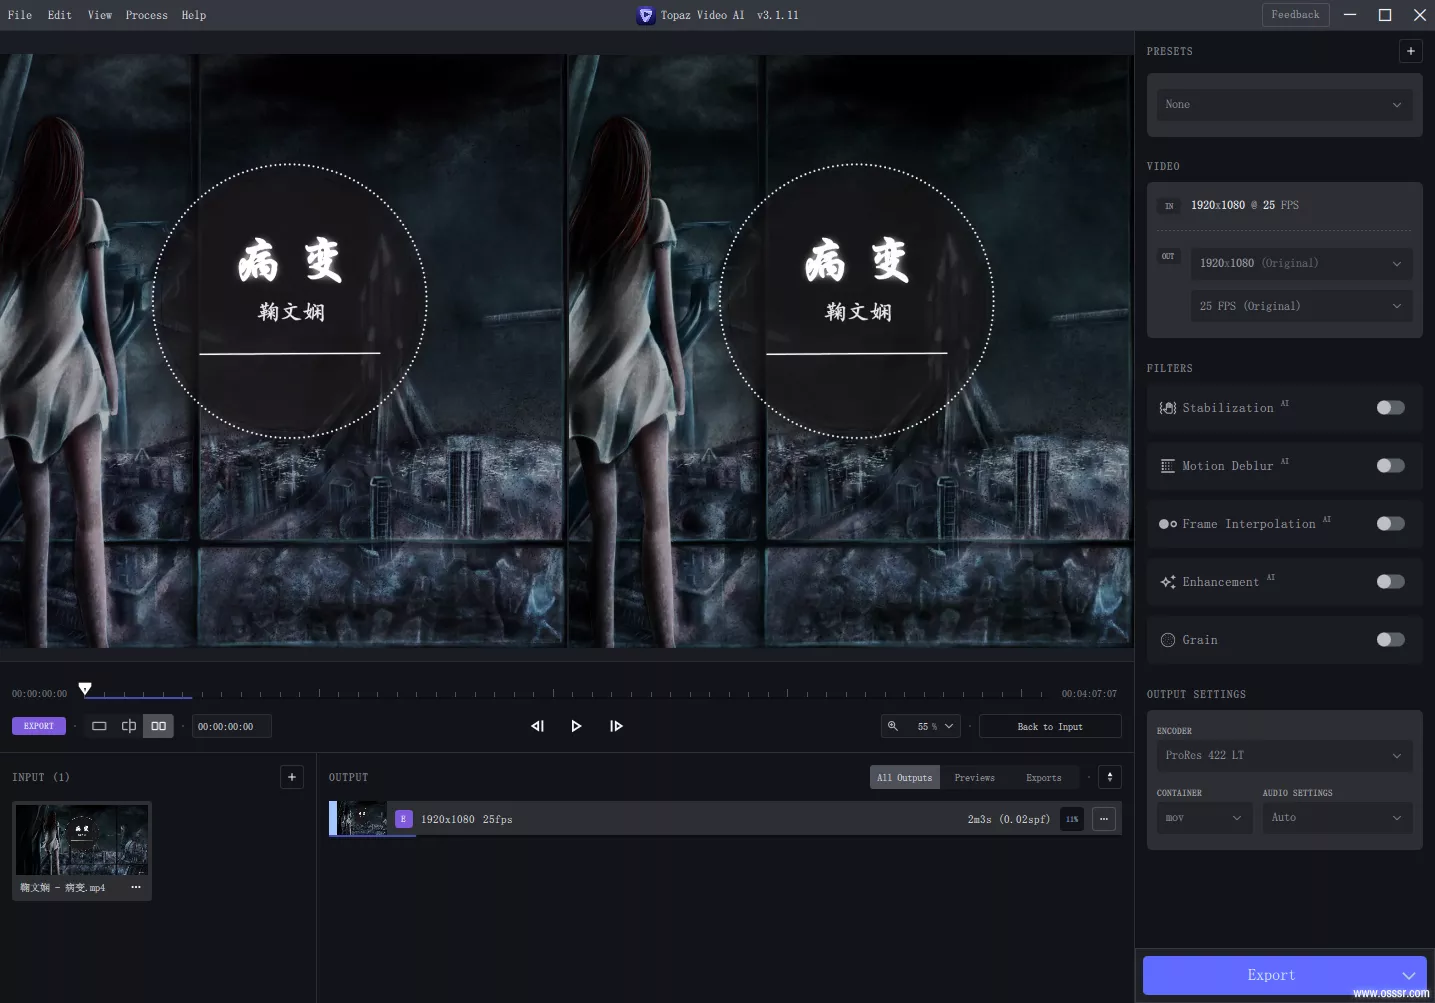
Task: Enable the Grain toggle
Action: (1390, 640)
